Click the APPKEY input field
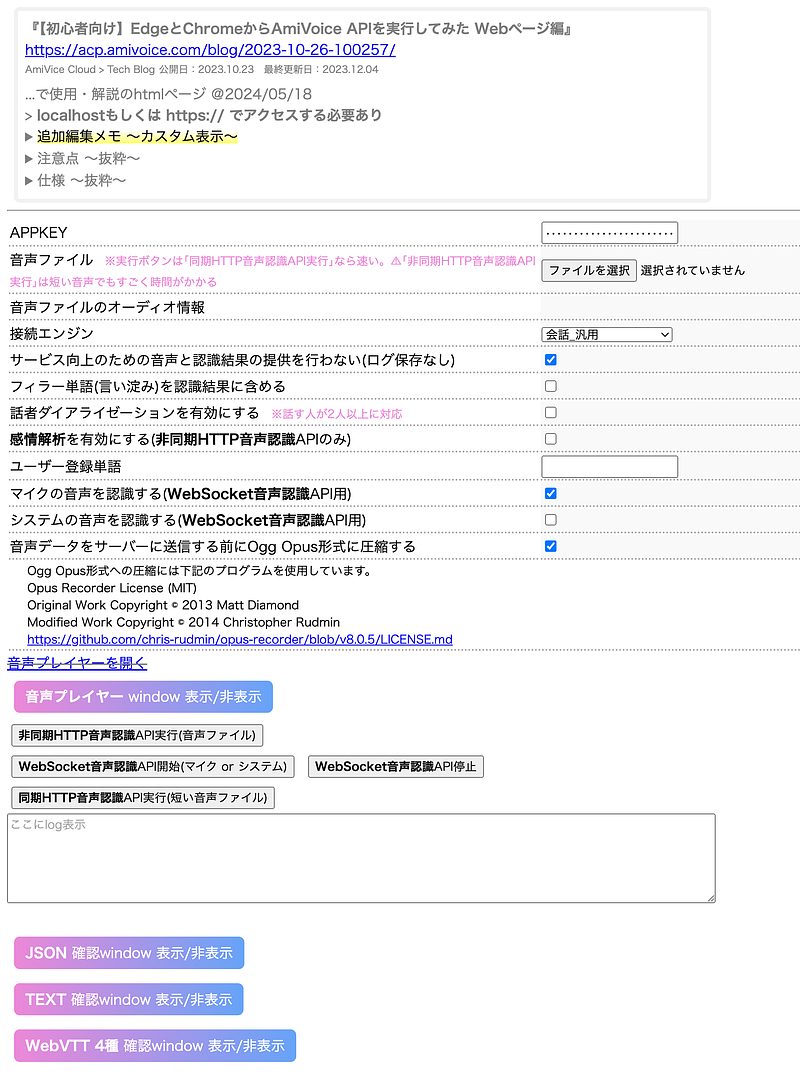The width and height of the screenshot is (800, 1076). (x=609, y=232)
